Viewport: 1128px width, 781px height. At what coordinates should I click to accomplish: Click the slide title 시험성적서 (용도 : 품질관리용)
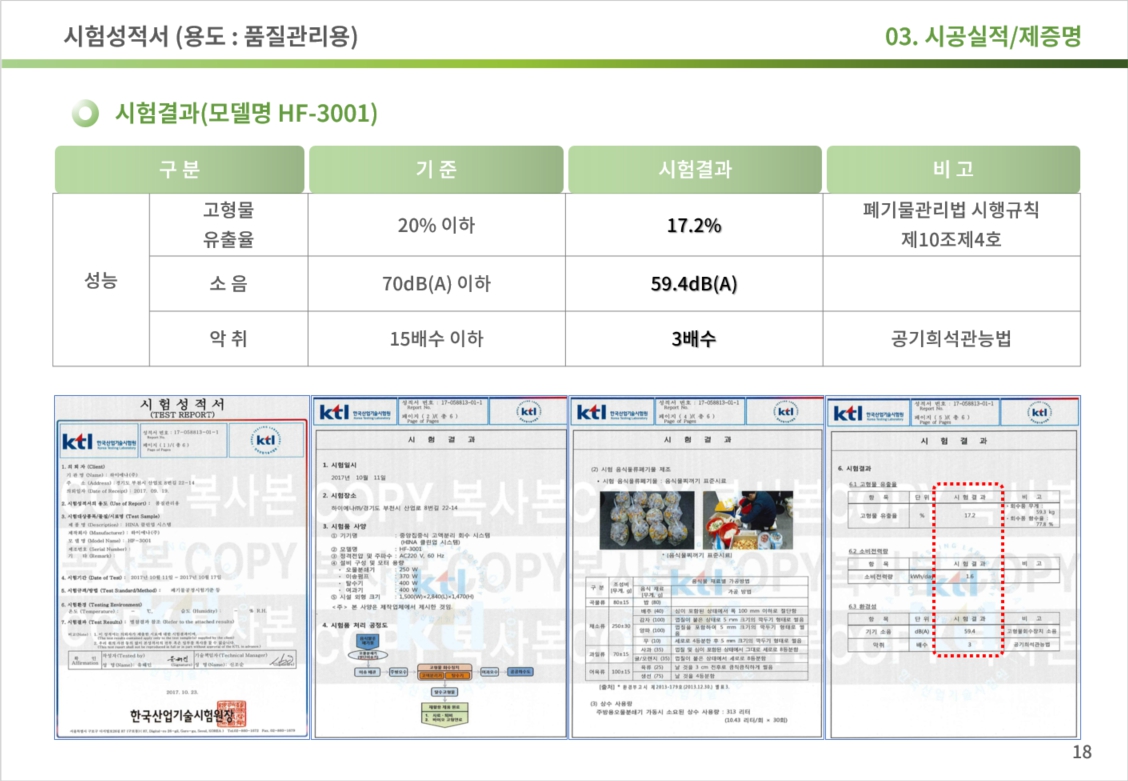(210, 37)
